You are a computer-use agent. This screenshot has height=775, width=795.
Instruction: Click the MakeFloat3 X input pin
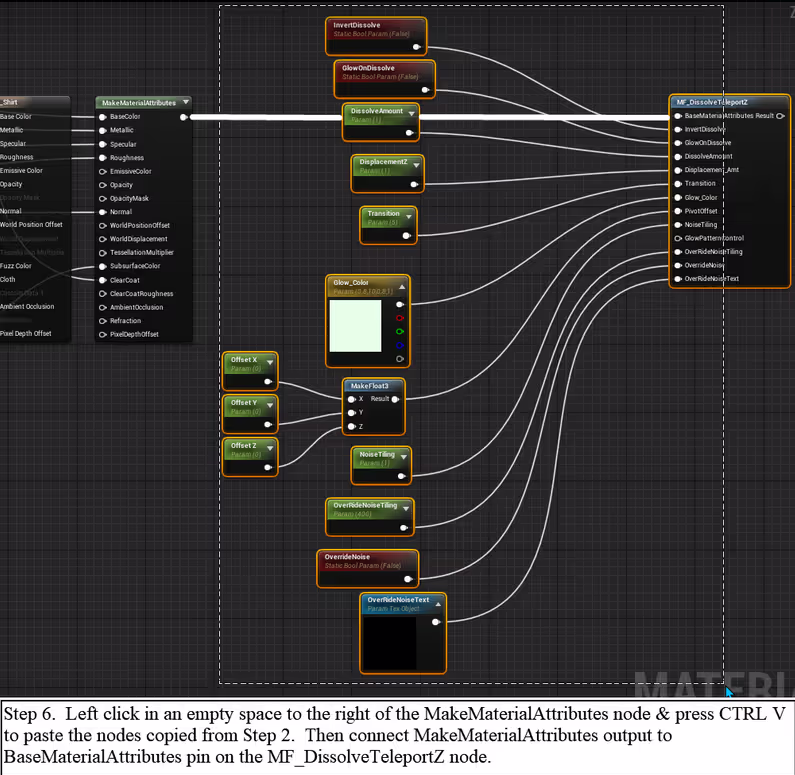pyautogui.click(x=351, y=399)
